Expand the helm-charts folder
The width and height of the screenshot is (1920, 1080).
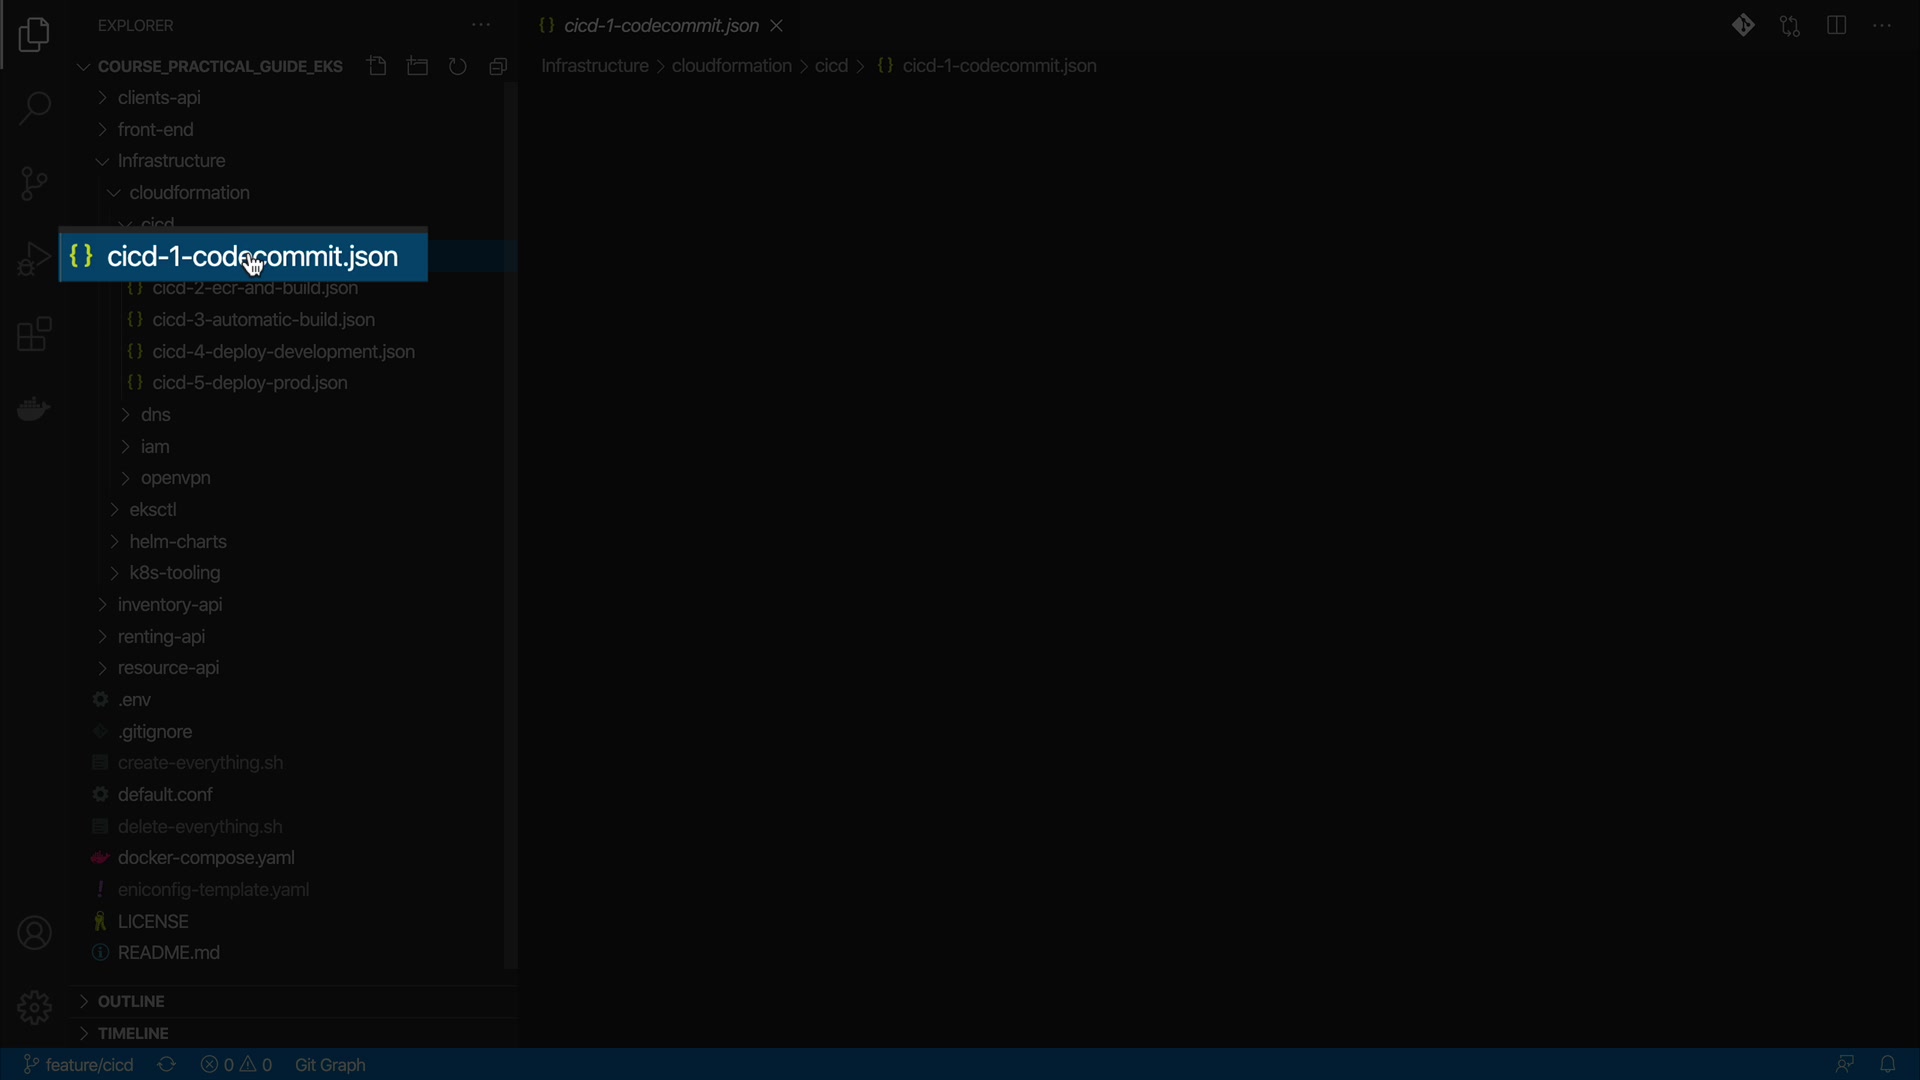pyautogui.click(x=178, y=542)
